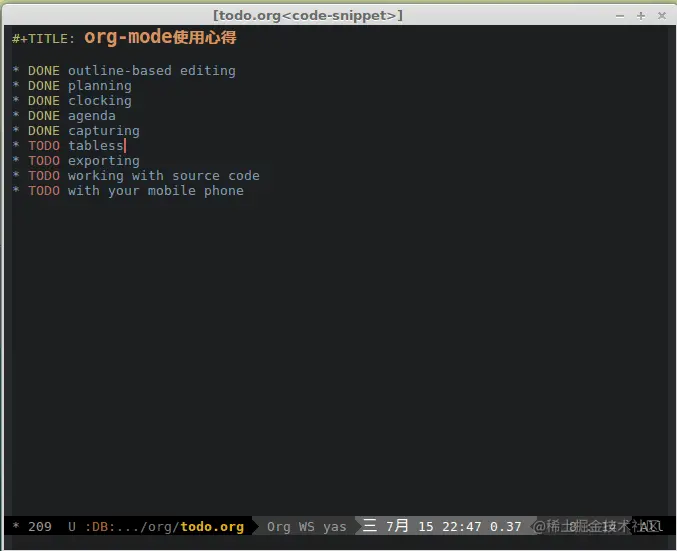Image resolution: width=677 pixels, height=551 pixels.
Task: Click the org-mode使用心得 title text
Action: pos(160,37)
